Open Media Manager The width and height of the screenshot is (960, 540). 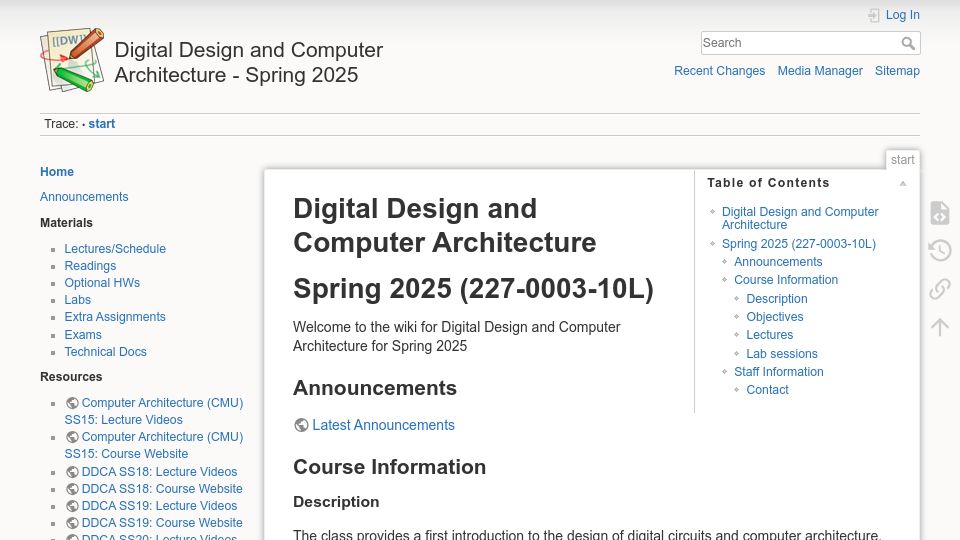pyautogui.click(x=820, y=71)
